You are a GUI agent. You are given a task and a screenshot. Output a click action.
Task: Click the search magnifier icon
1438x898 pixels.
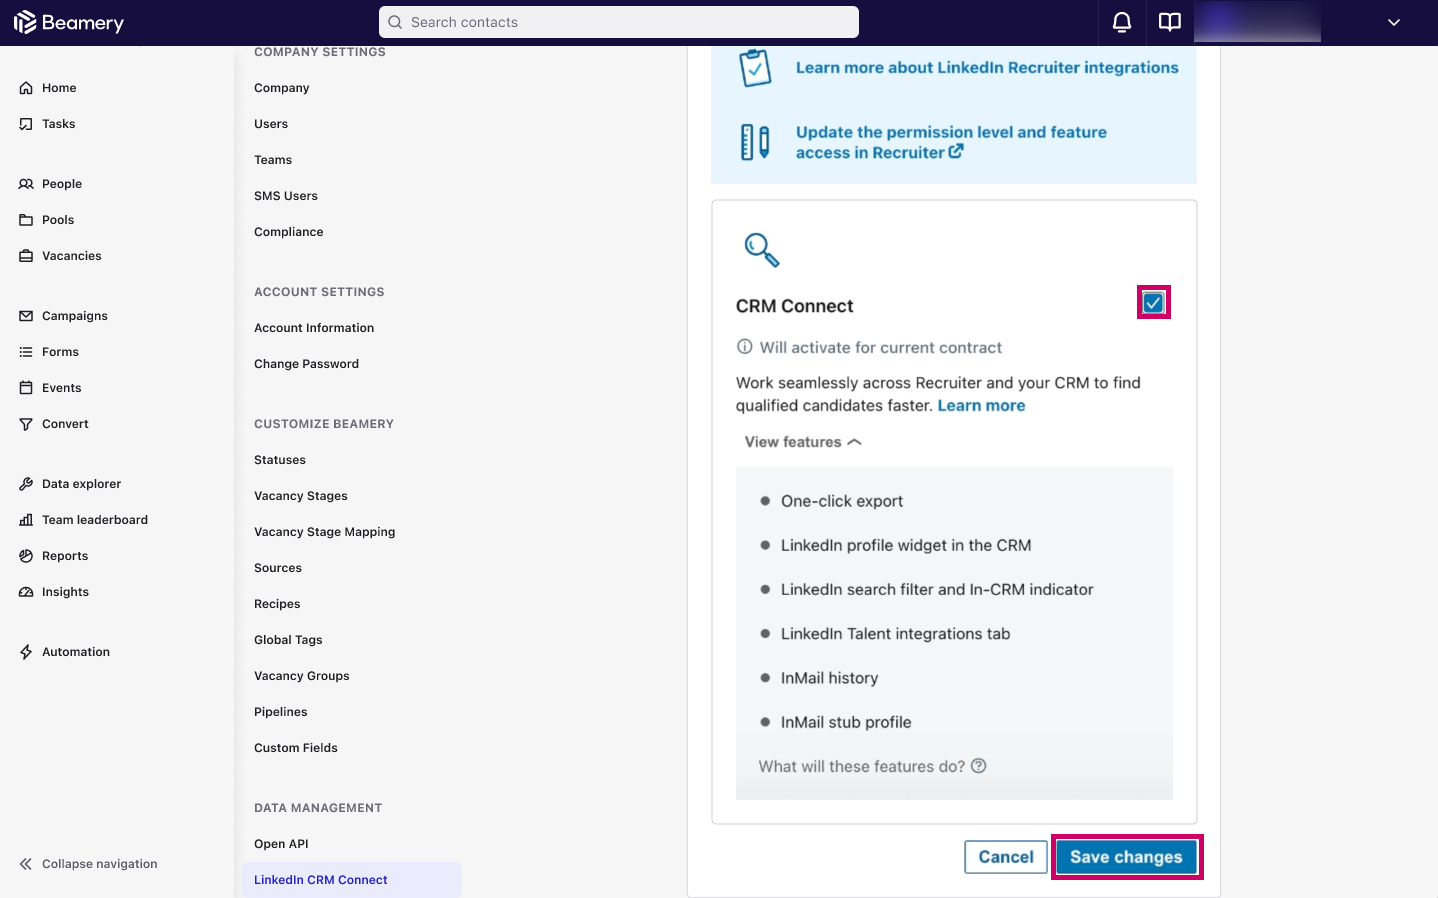(395, 22)
